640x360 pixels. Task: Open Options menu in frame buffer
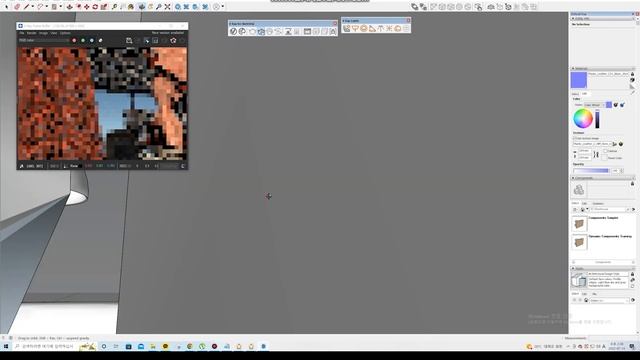[x=65, y=33]
